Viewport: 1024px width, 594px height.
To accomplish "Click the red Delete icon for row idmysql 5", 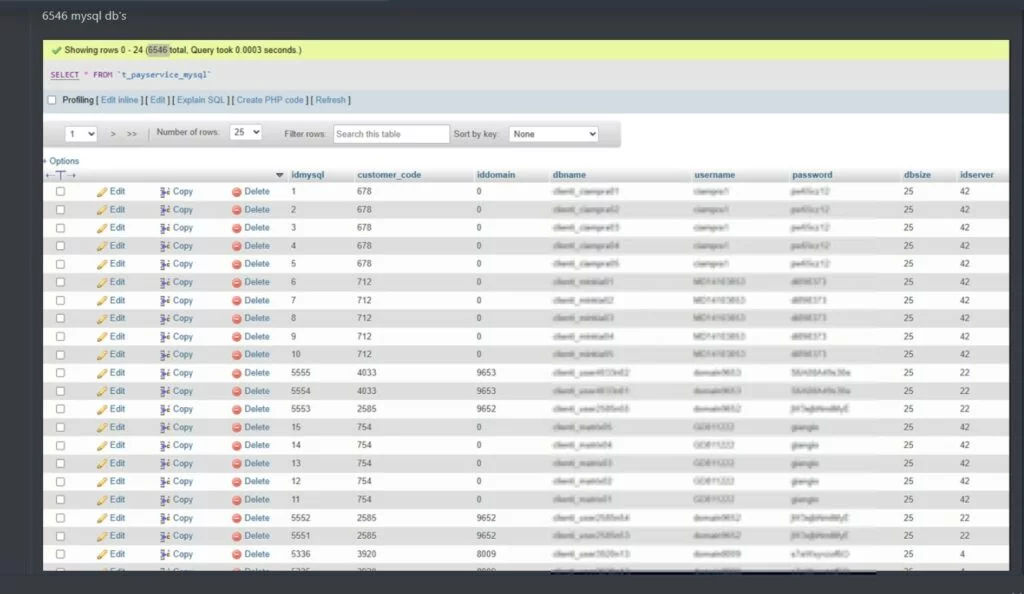I will pyautogui.click(x=237, y=264).
